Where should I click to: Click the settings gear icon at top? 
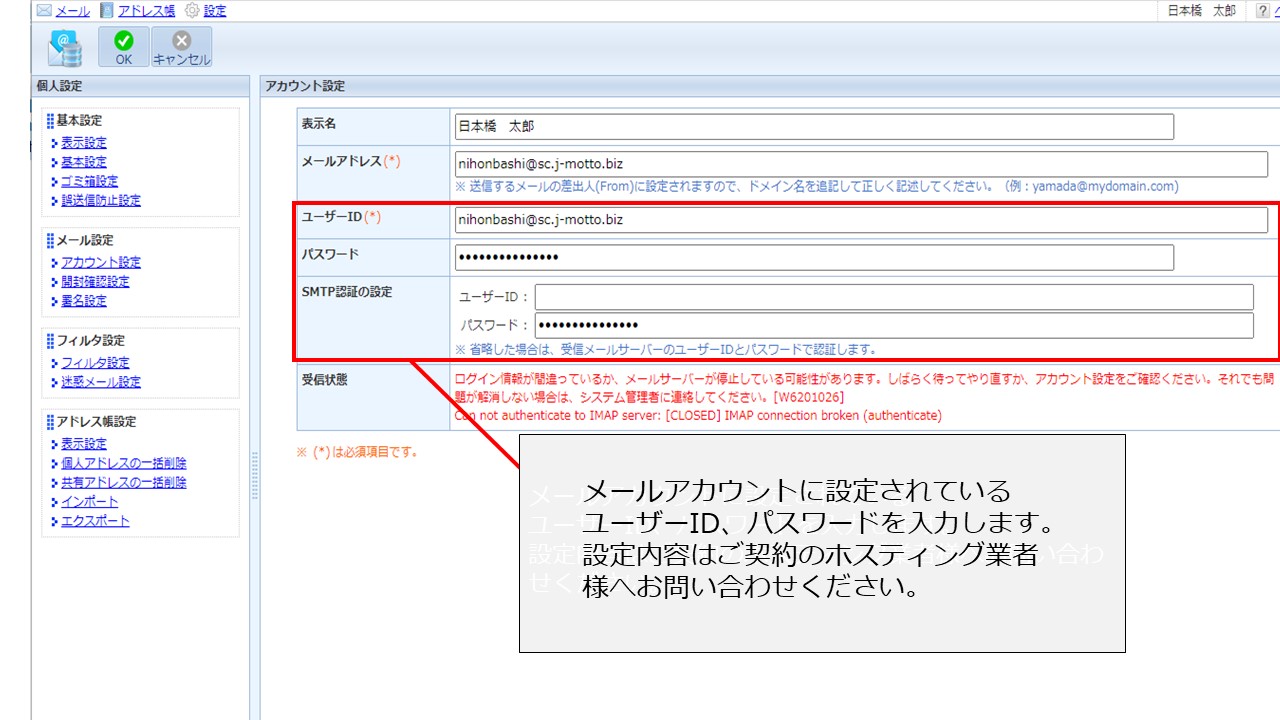[192, 11]
